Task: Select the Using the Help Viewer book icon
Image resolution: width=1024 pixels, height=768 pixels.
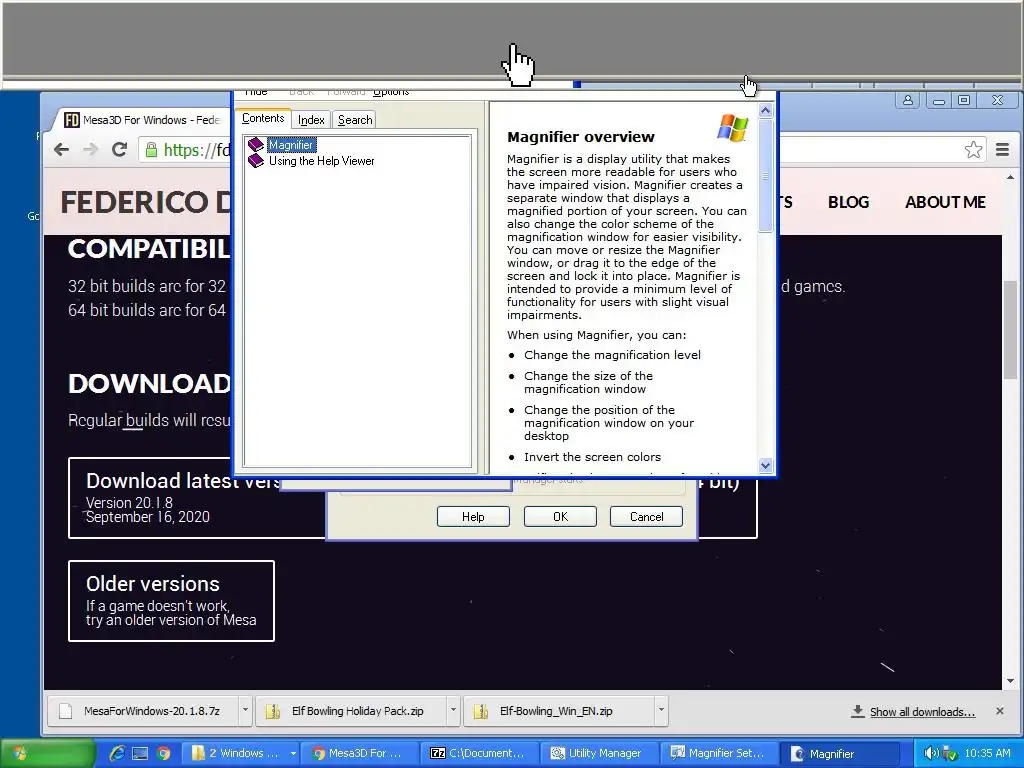Action: 256,161
